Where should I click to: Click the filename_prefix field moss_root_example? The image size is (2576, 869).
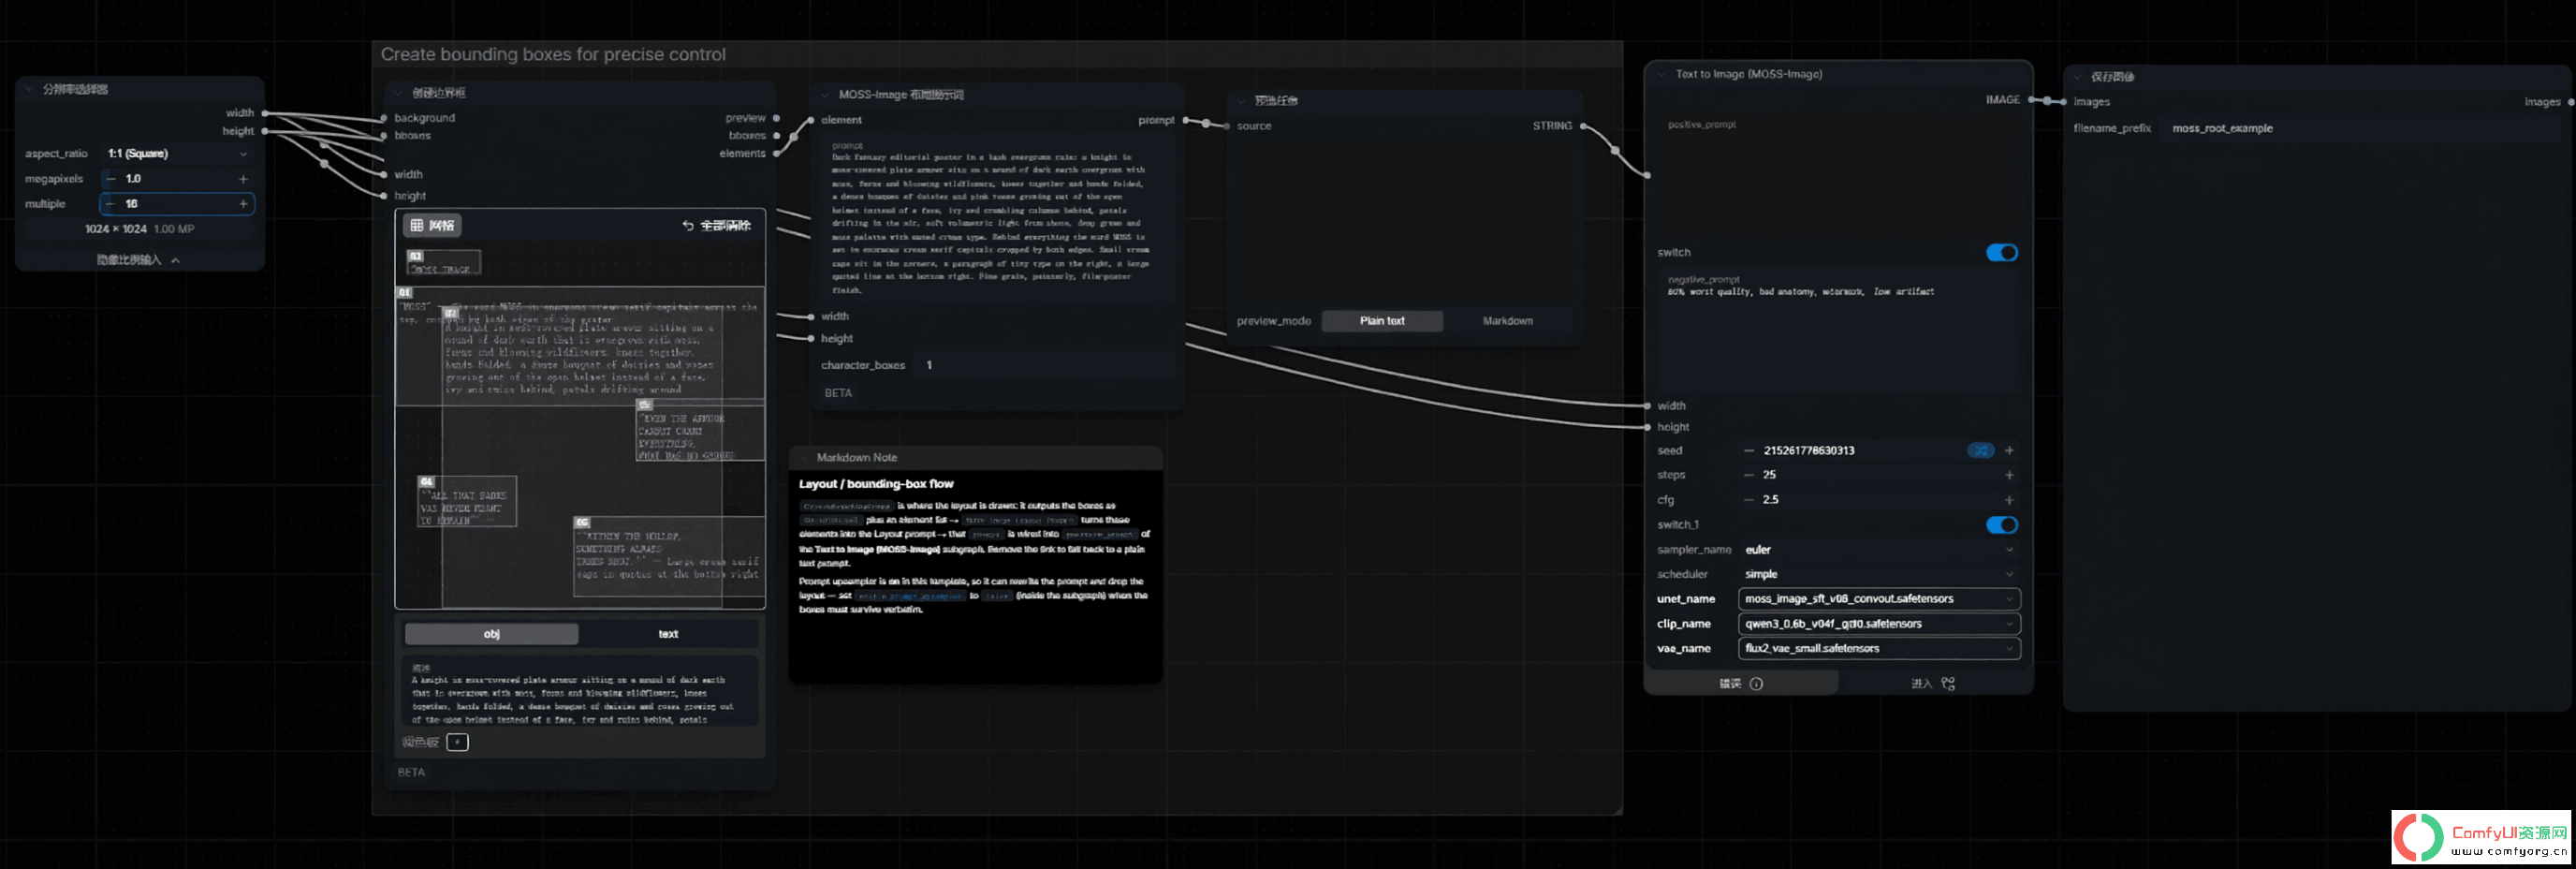tap(2360, 129)
